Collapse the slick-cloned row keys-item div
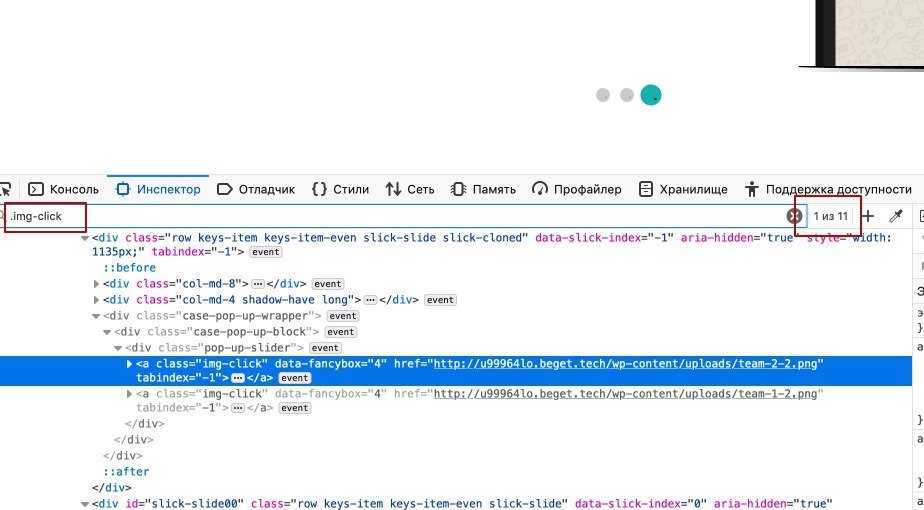The height and width of the screenshot is (510, 924). point(85,238)
